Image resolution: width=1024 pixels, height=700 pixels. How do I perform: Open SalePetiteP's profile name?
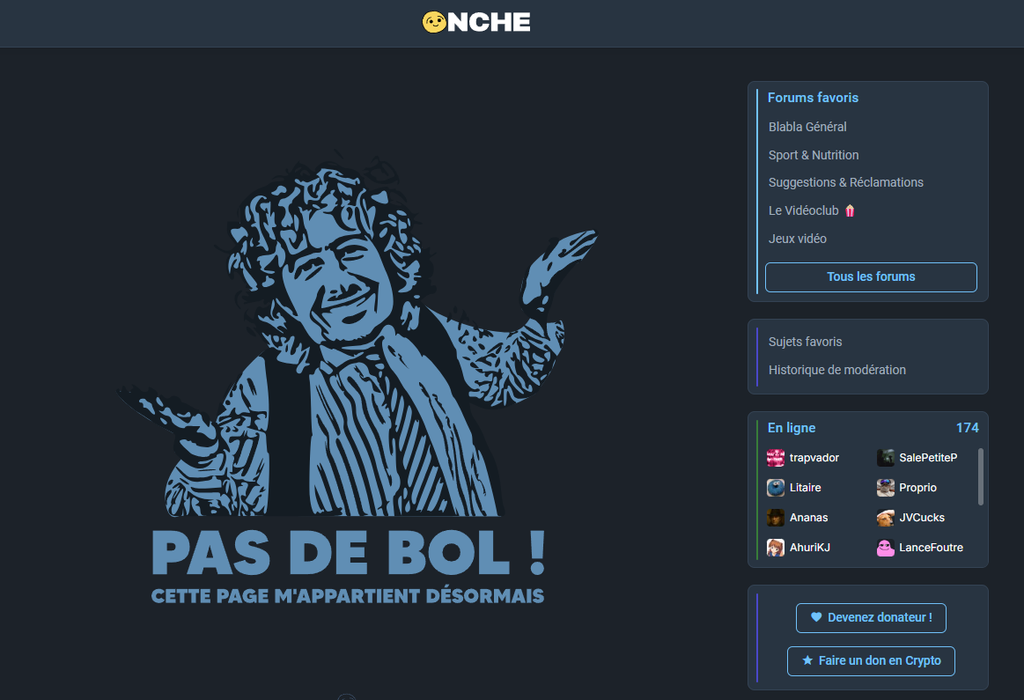(x=928, y=458)
